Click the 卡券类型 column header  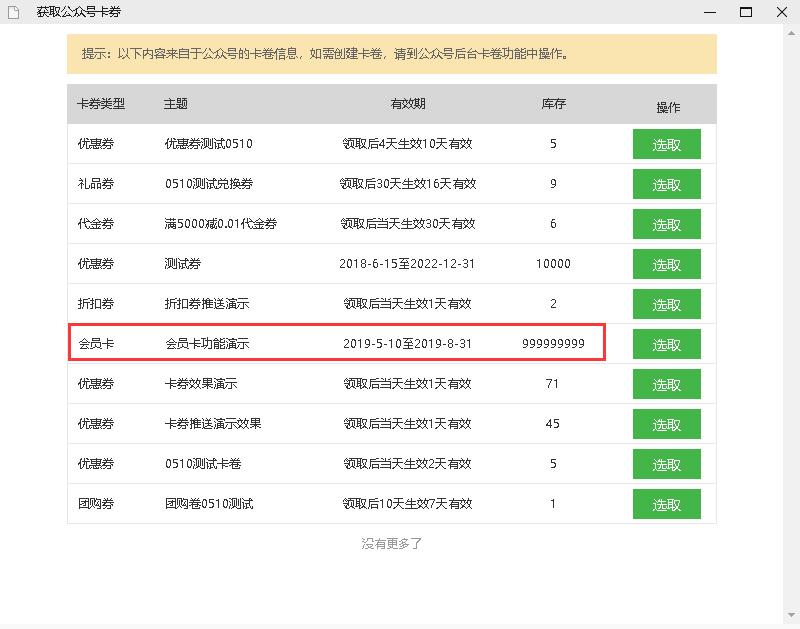101,104
